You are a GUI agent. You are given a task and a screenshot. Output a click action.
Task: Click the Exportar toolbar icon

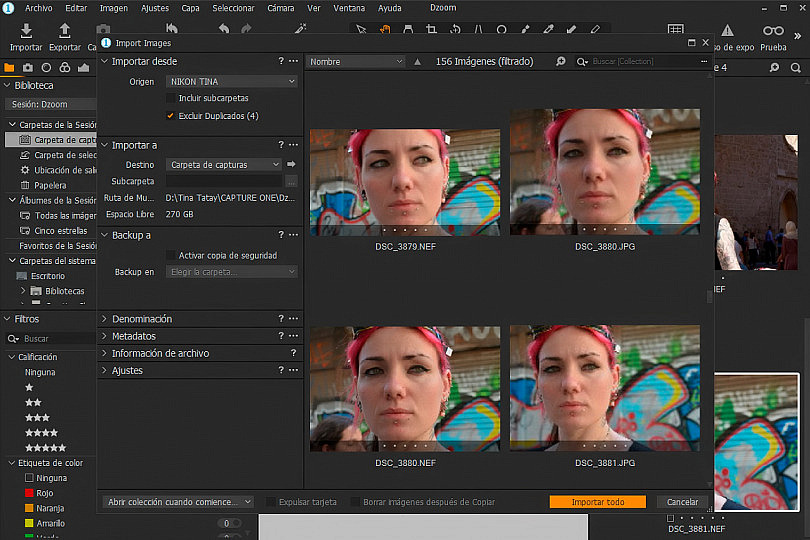coord(65,32)
